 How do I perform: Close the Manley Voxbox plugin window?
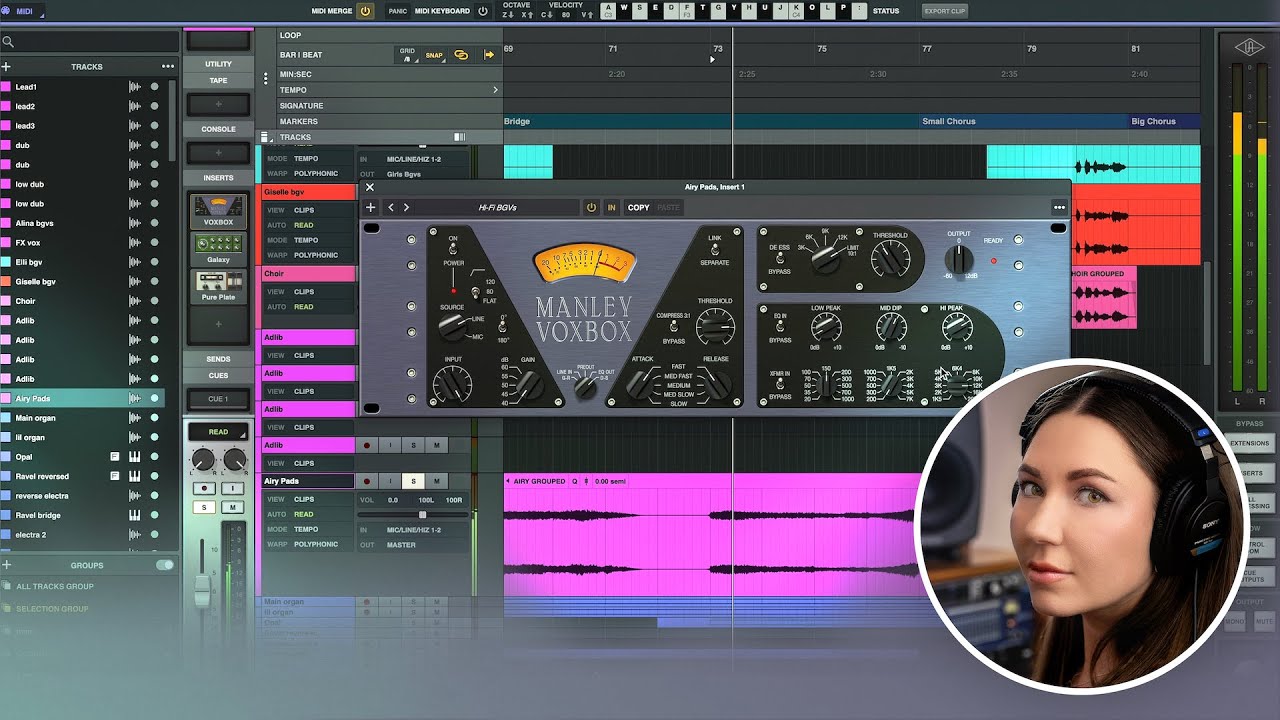(370, 187)
